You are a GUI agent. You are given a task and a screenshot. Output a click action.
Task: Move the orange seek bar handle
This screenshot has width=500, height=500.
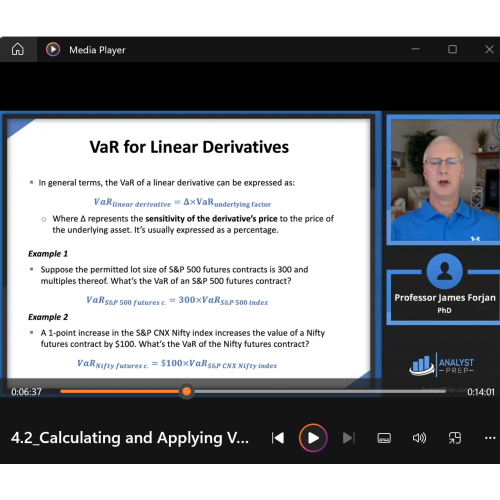(187, 391)
